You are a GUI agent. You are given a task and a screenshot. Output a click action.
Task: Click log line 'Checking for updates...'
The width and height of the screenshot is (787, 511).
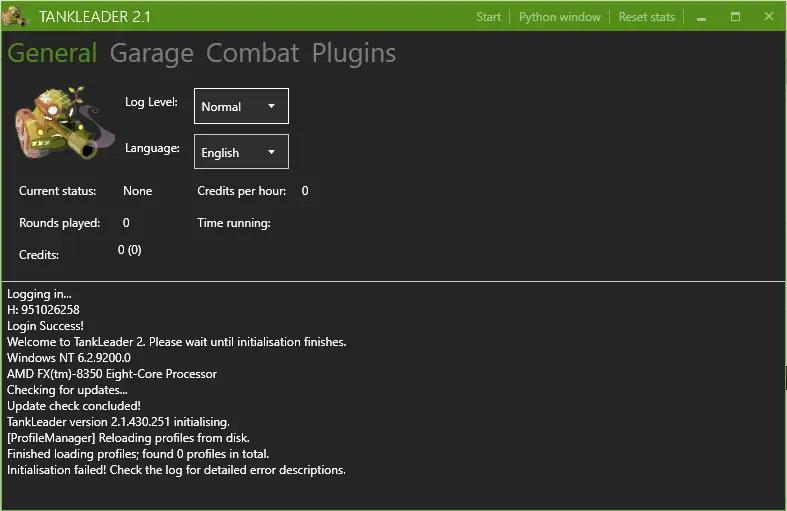tap(67, 390)
